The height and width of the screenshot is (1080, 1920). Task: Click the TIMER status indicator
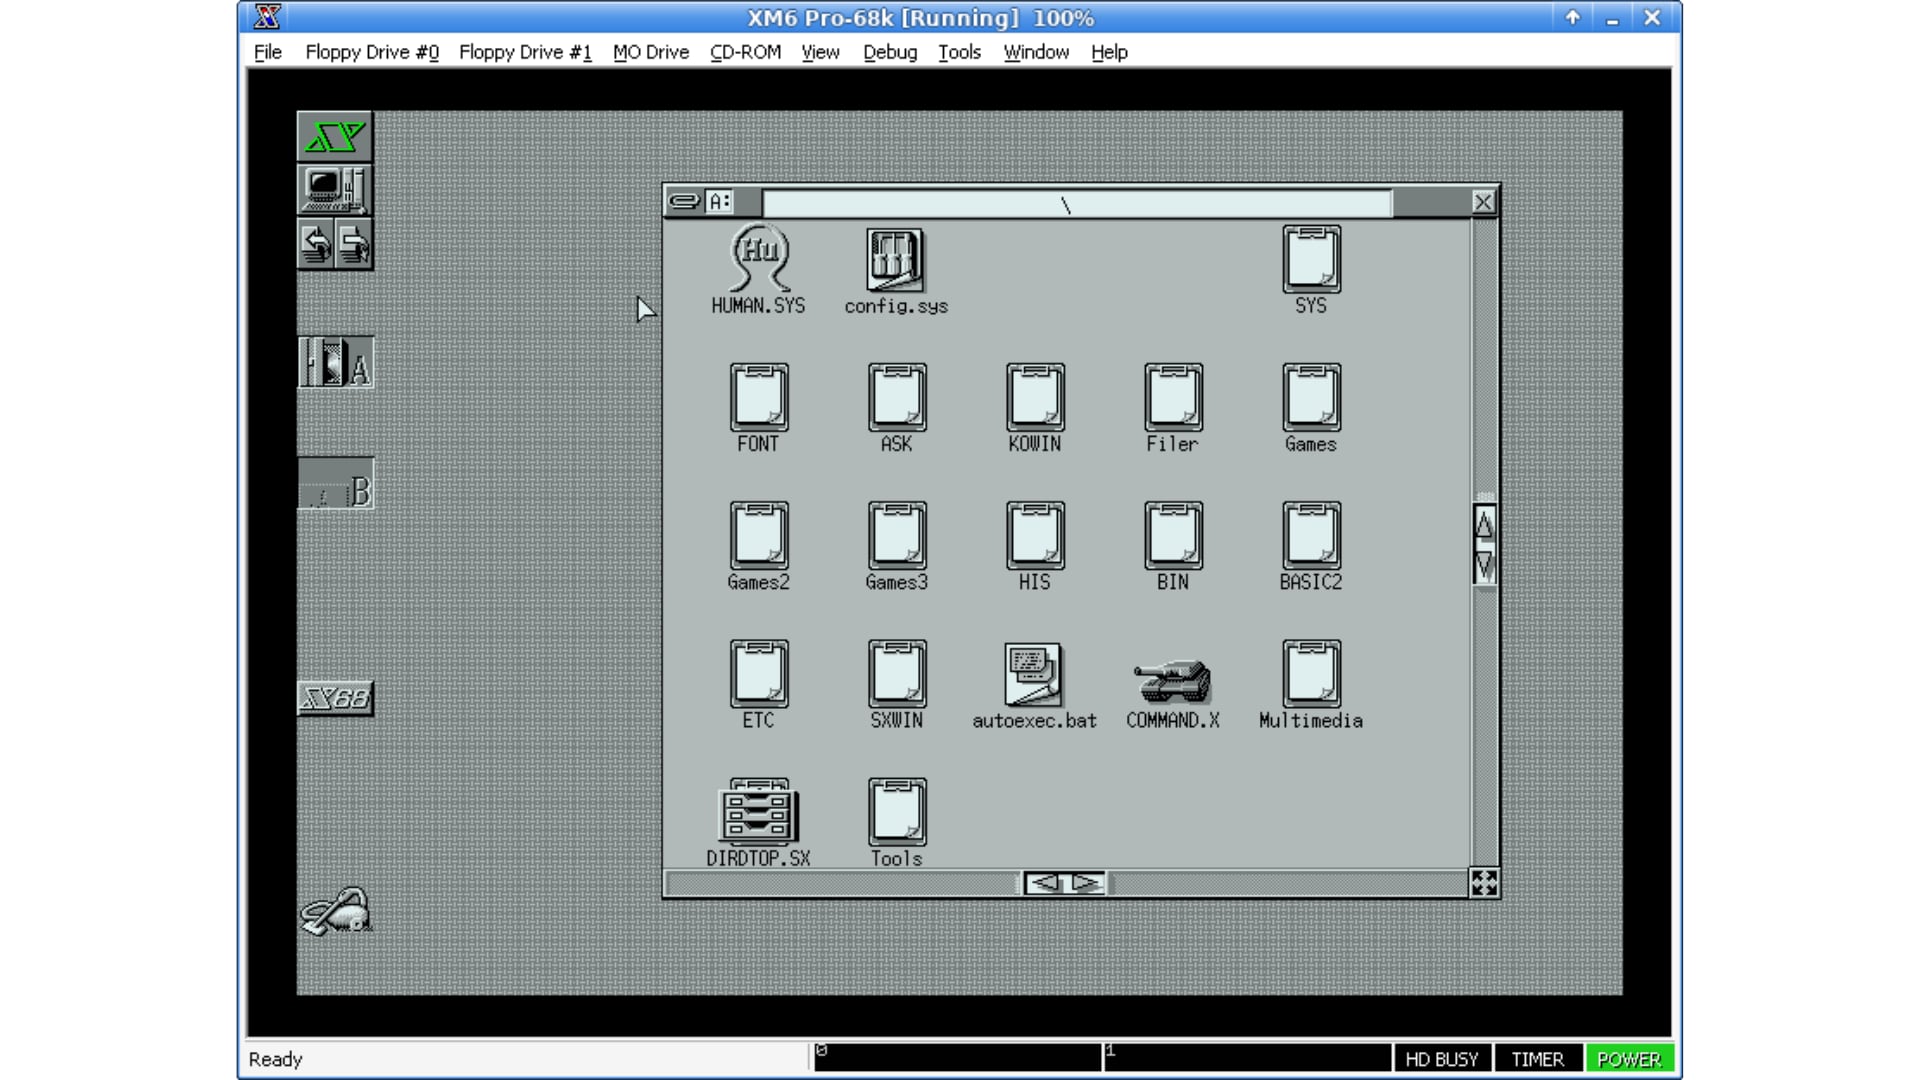[1537, 1059]
